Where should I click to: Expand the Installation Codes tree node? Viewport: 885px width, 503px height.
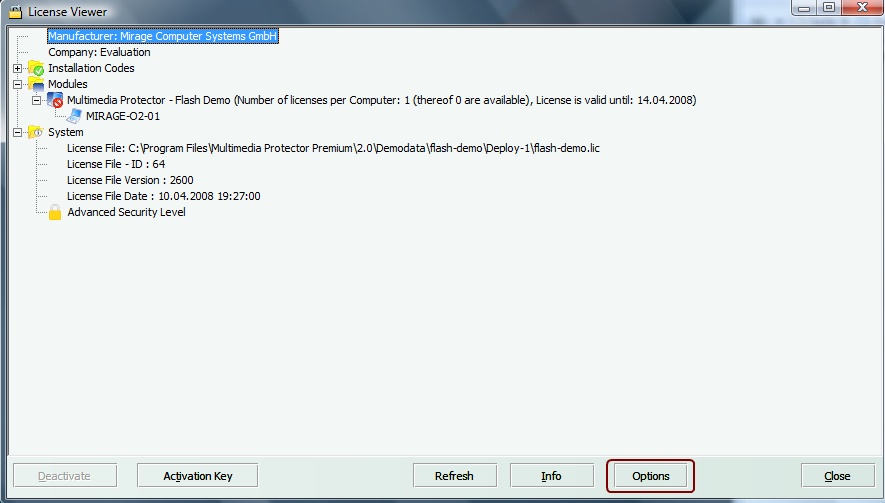point(17,68)
